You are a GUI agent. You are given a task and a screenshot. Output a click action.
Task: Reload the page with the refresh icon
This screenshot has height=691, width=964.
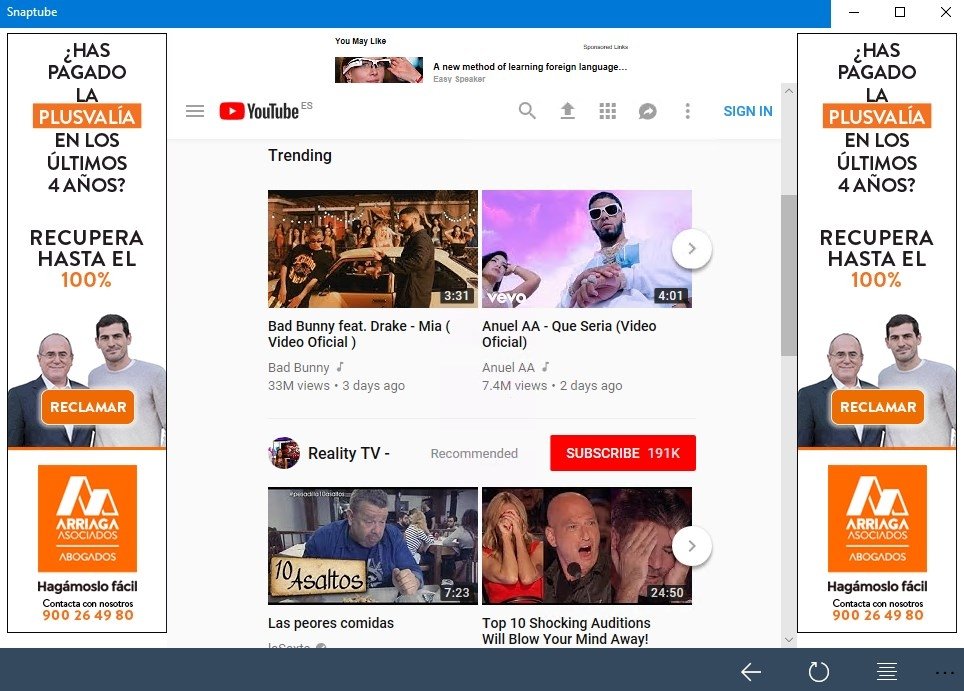click(x=819, y=672)
